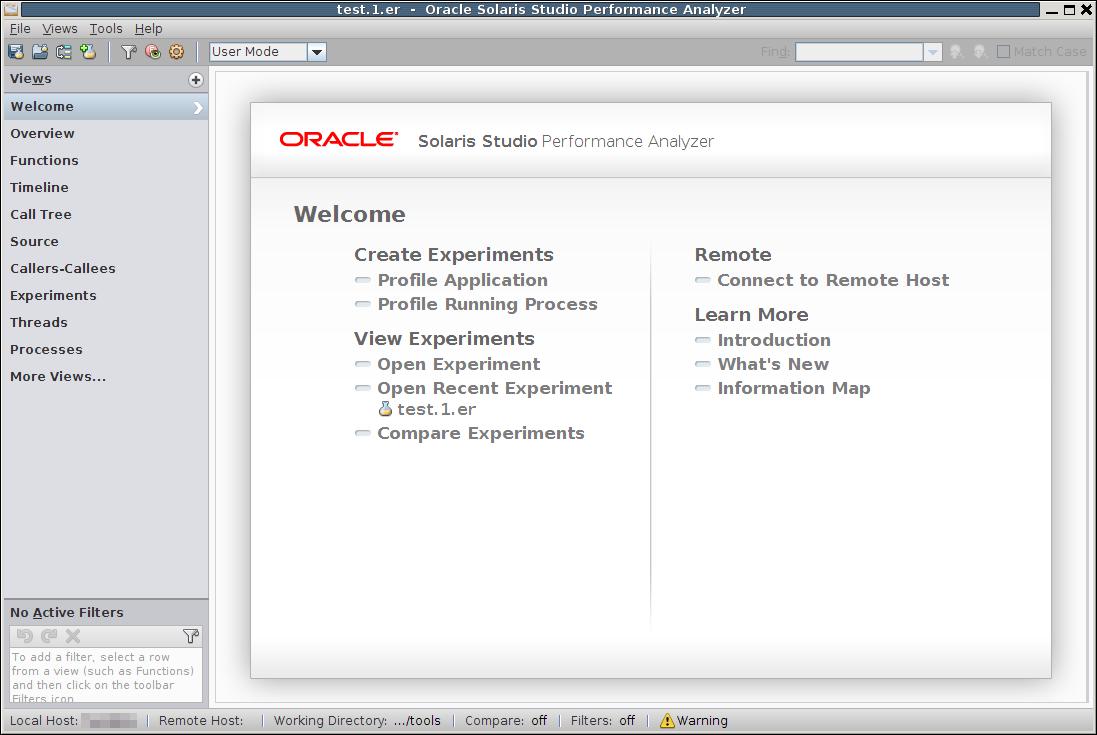Open recent experiment test.1.er link
This screenshot has width=1097, height=735.
tap(437, 409)
